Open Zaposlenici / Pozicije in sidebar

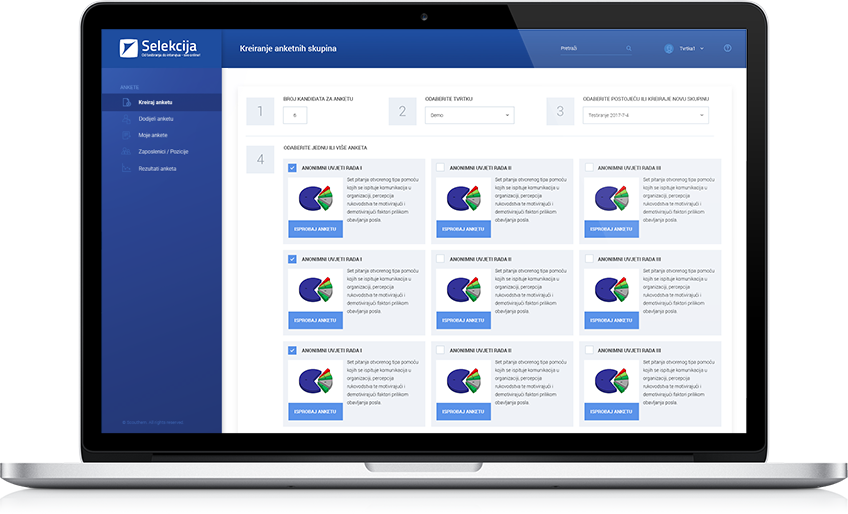pos(162,151)
